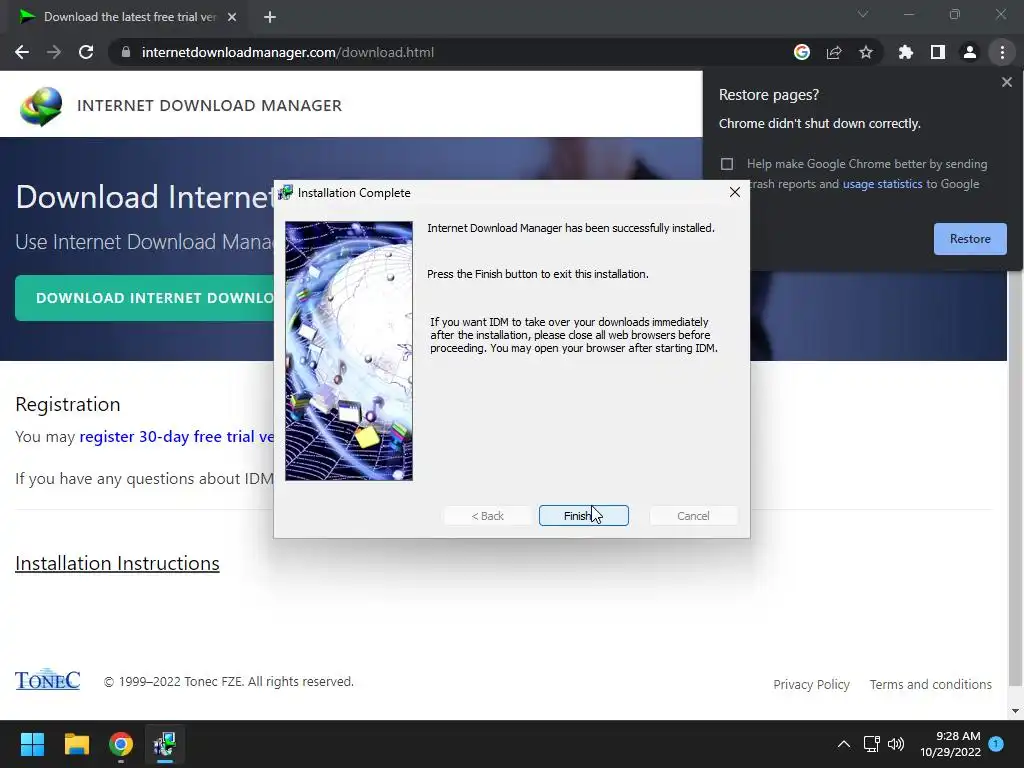Open Chrome's three-dot menu

click(x=1002, y=52)
